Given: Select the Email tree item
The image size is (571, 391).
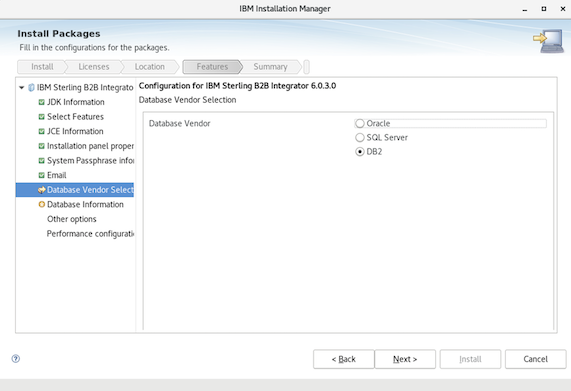Looking at the screenshot, I should 56,175.
